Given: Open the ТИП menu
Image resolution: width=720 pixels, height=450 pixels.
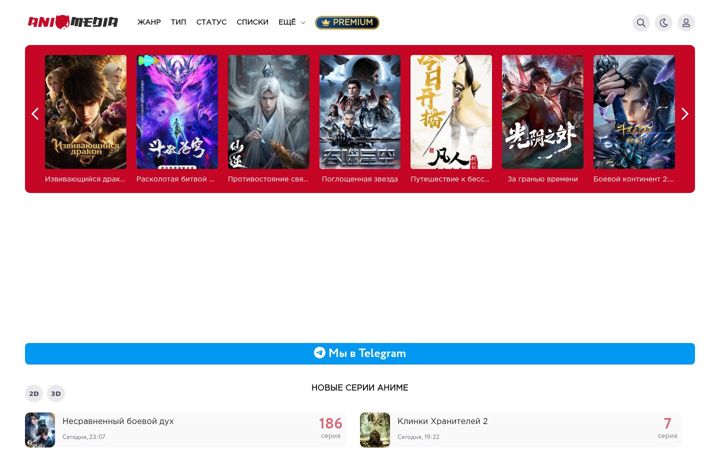Looking at the screenshot, I should tap(179, 22).
